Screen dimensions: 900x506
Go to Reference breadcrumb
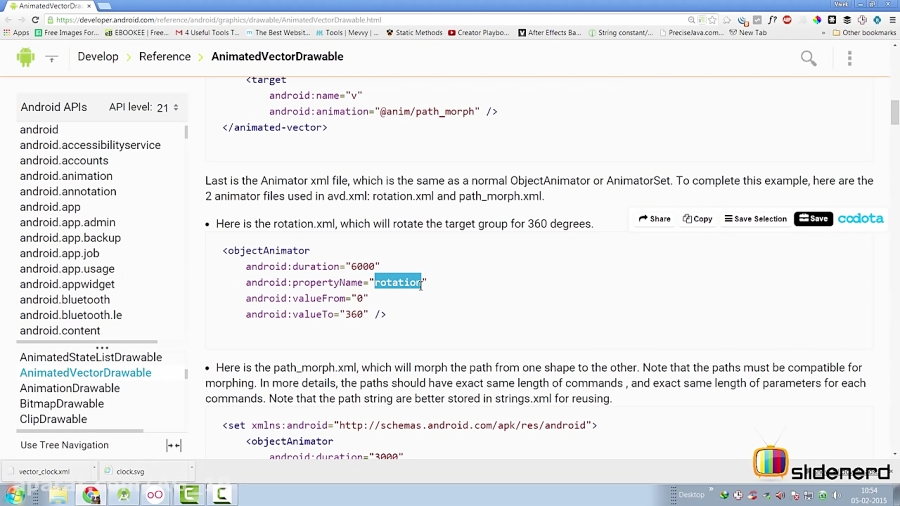165,57
